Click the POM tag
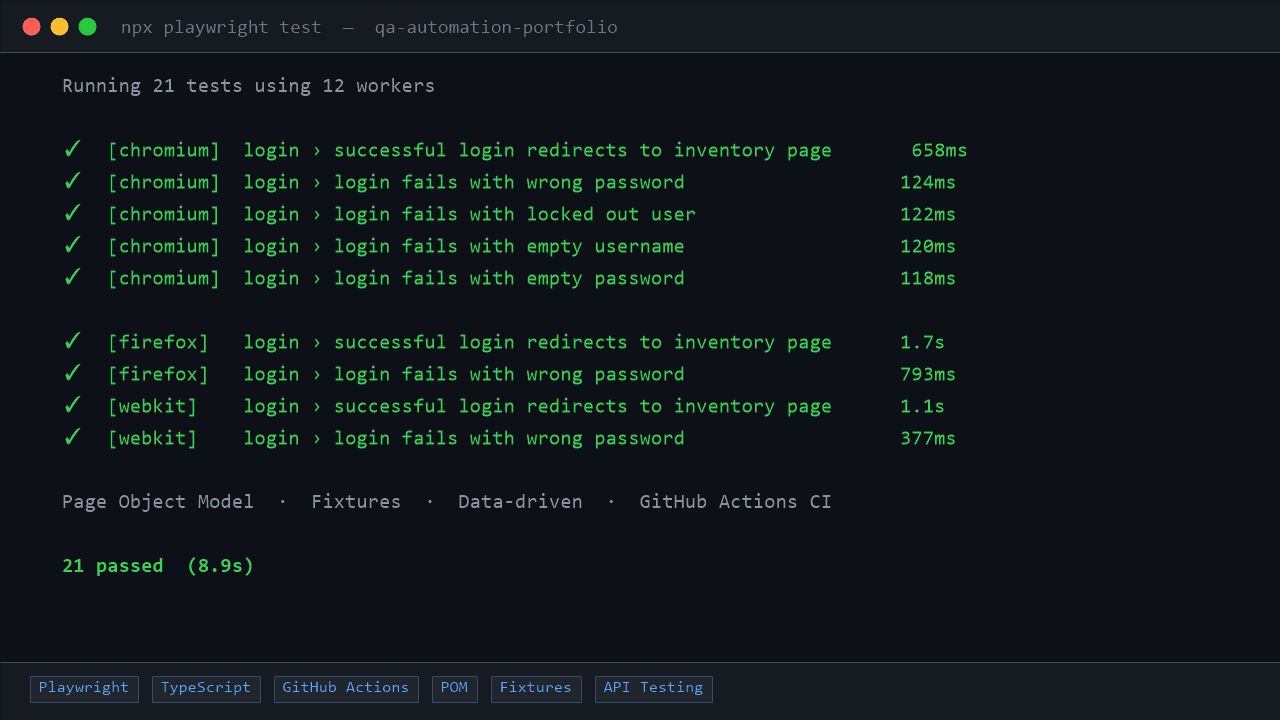 point(454,689)
